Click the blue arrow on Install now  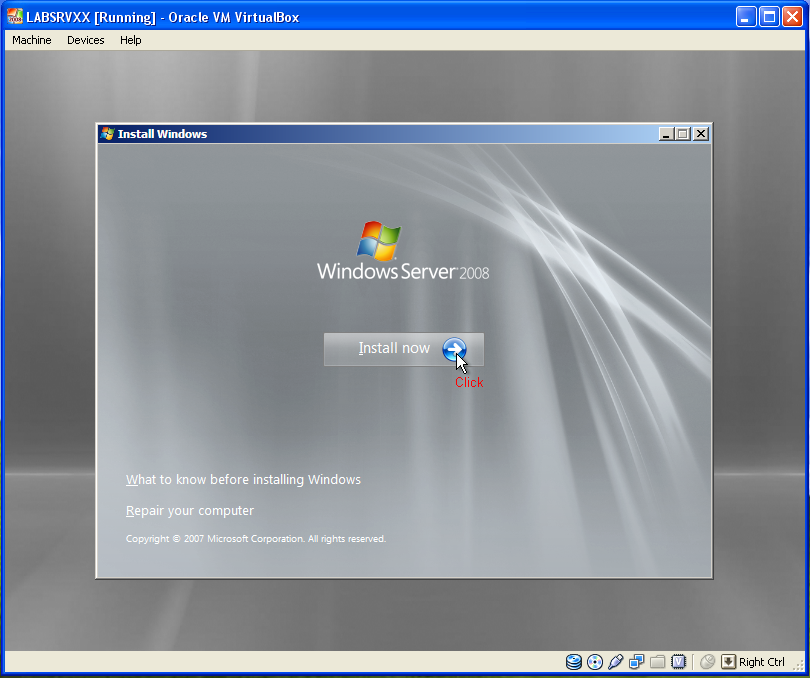coord(454,349)
